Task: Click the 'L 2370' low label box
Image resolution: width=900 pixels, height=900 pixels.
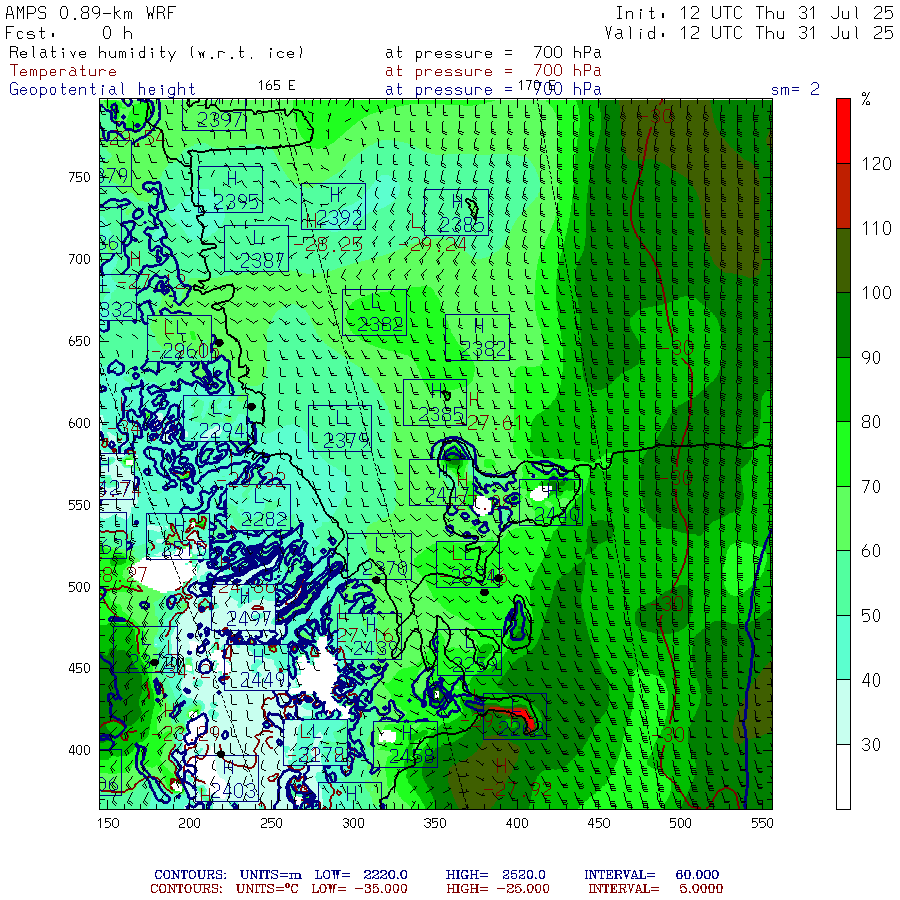Action: [379, 557]
